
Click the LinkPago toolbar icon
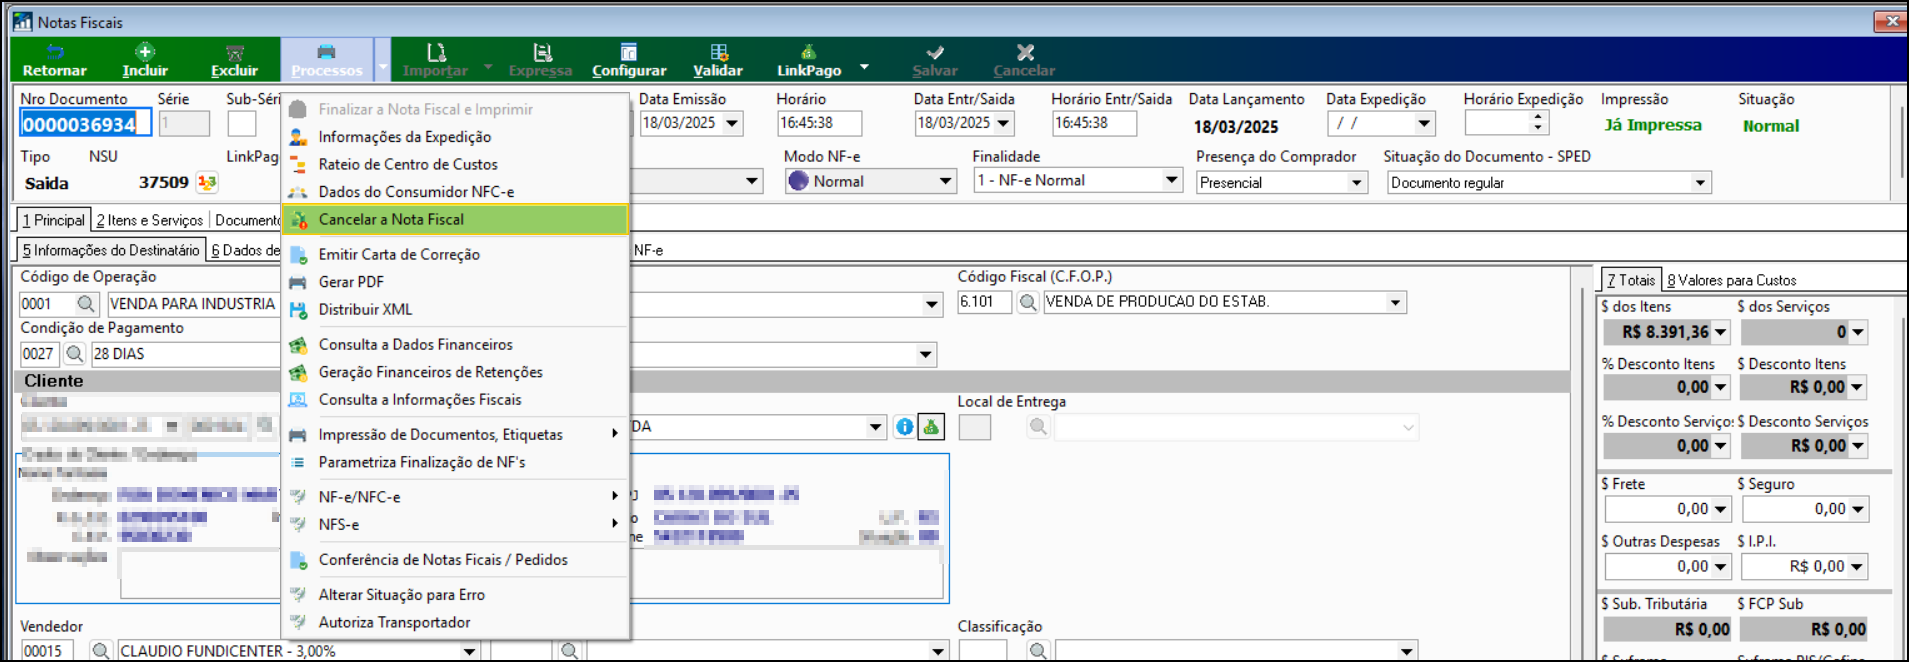809,60
